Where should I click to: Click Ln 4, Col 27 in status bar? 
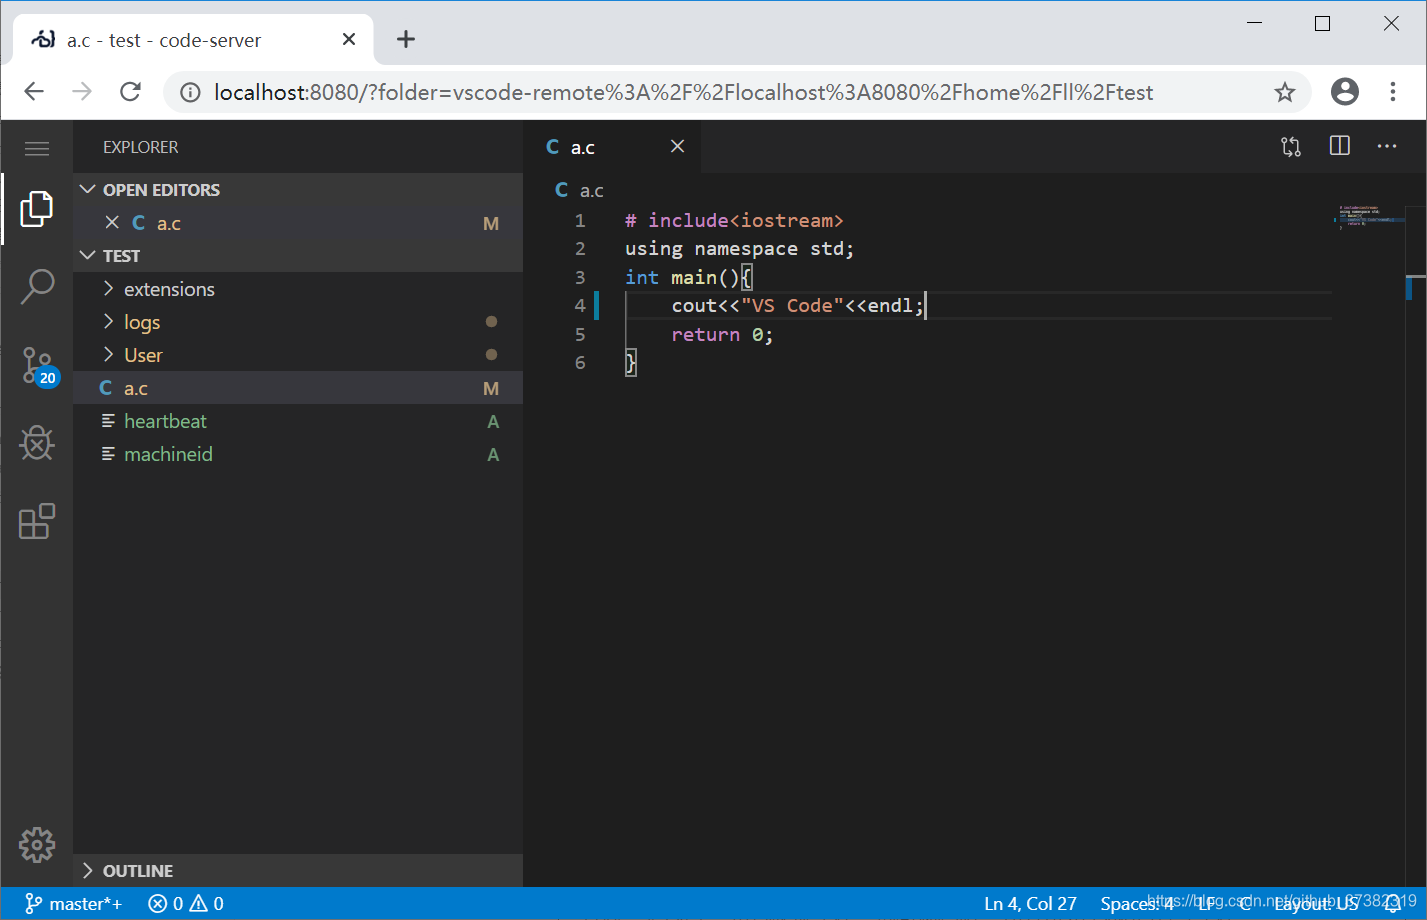click(x=1030, y=904)
